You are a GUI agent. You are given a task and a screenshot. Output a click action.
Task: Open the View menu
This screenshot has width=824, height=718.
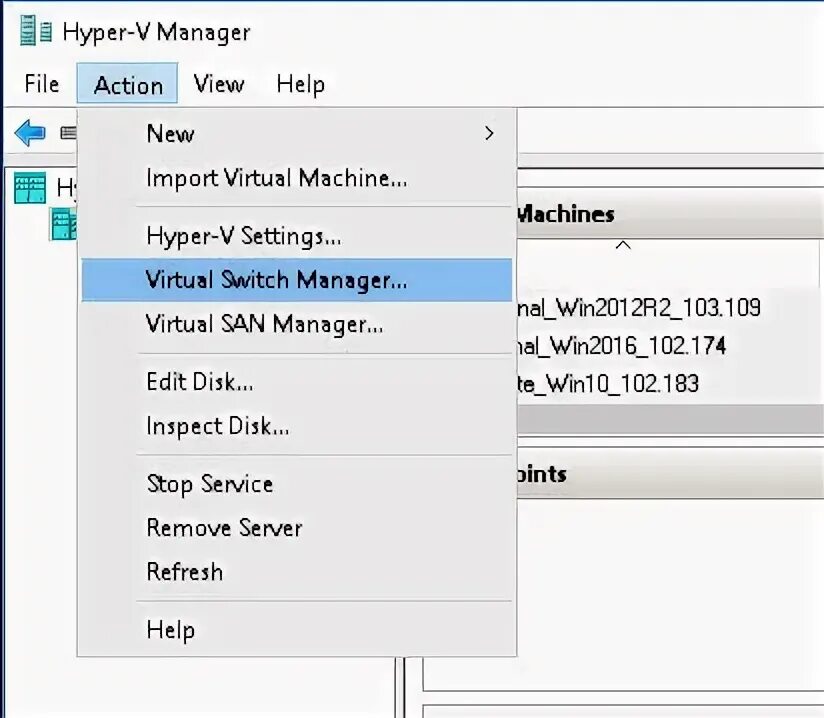tap(219, 84)
